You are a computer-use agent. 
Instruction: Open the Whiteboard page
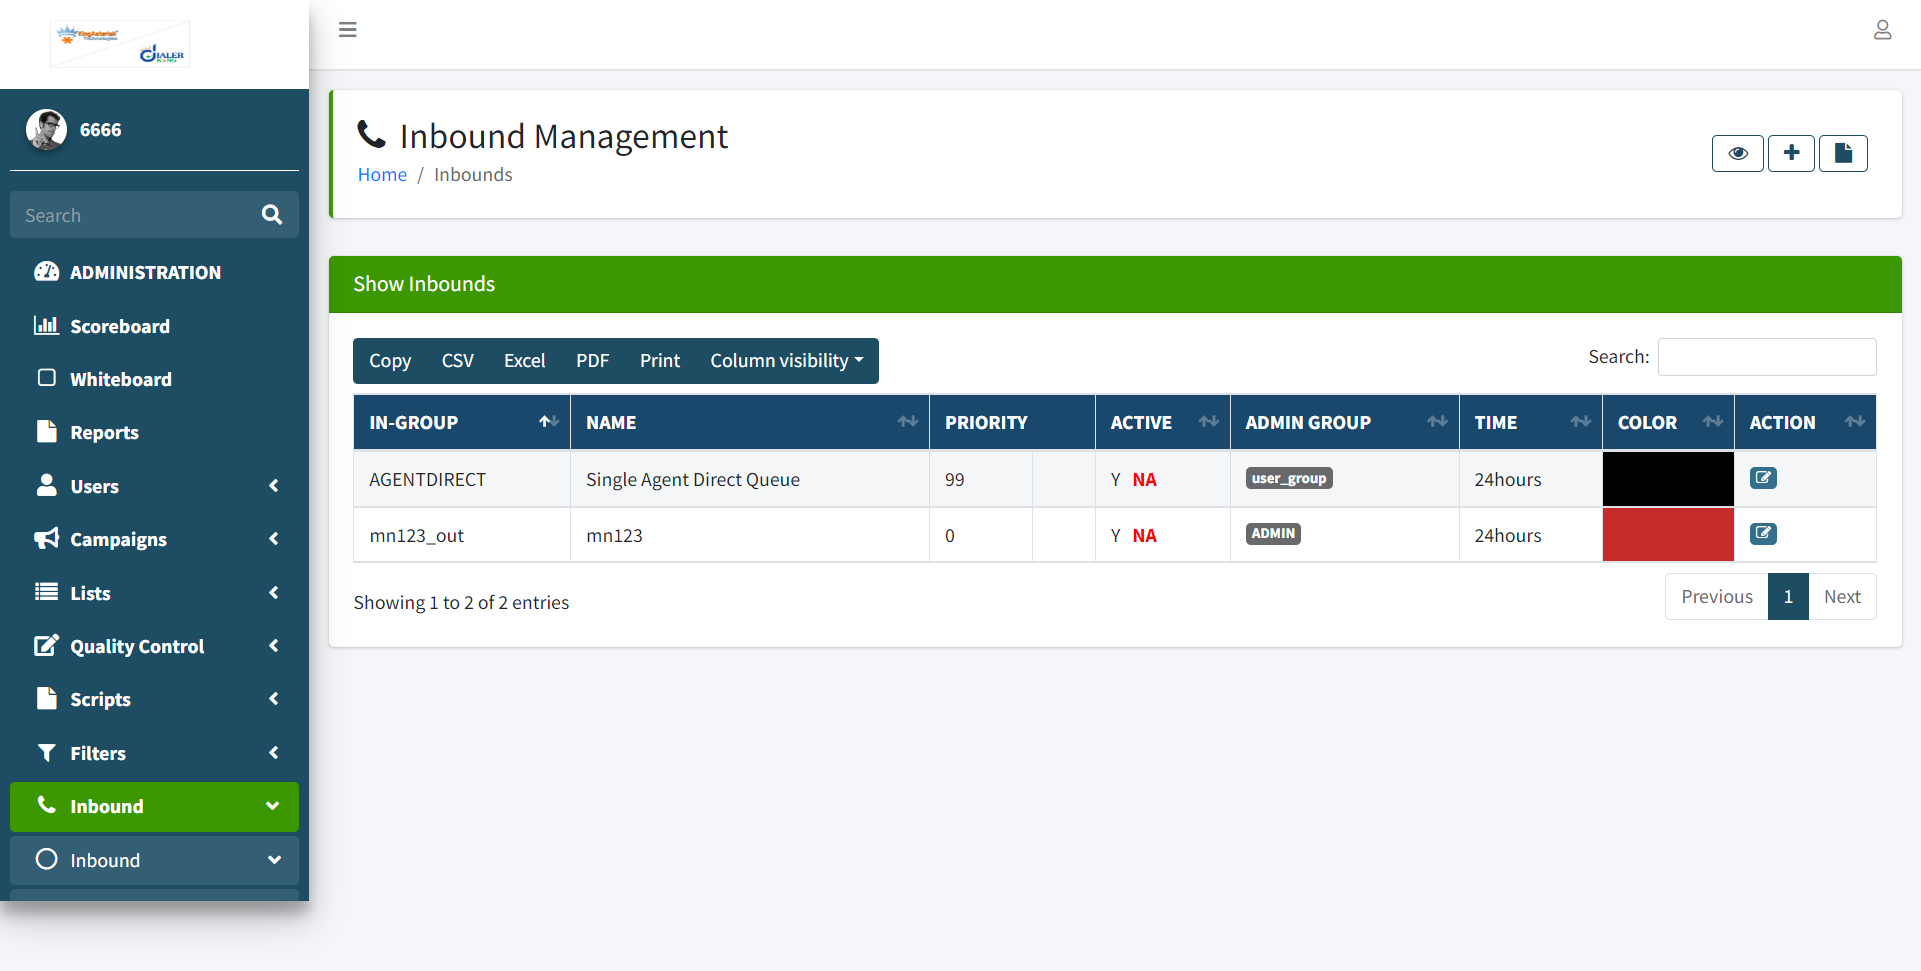click(x=120, y=379)
